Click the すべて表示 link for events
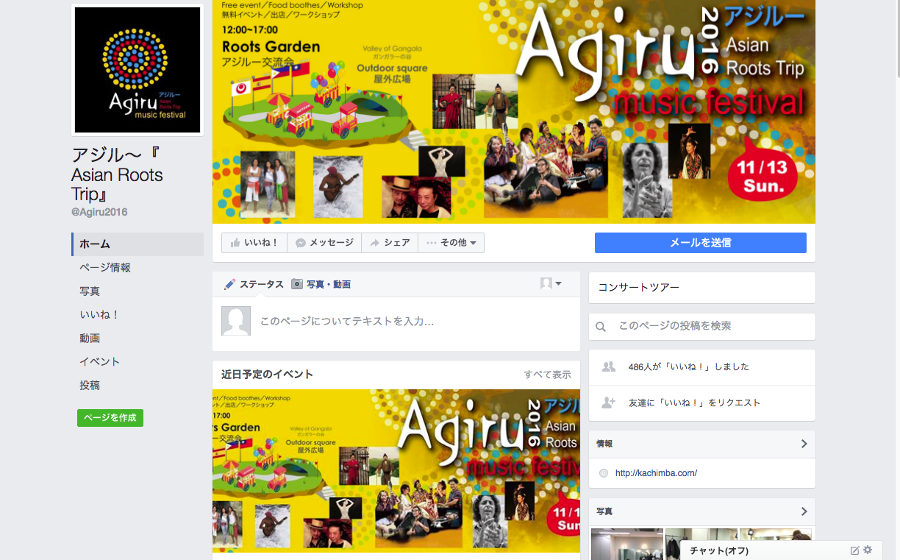 coord(547,375)
